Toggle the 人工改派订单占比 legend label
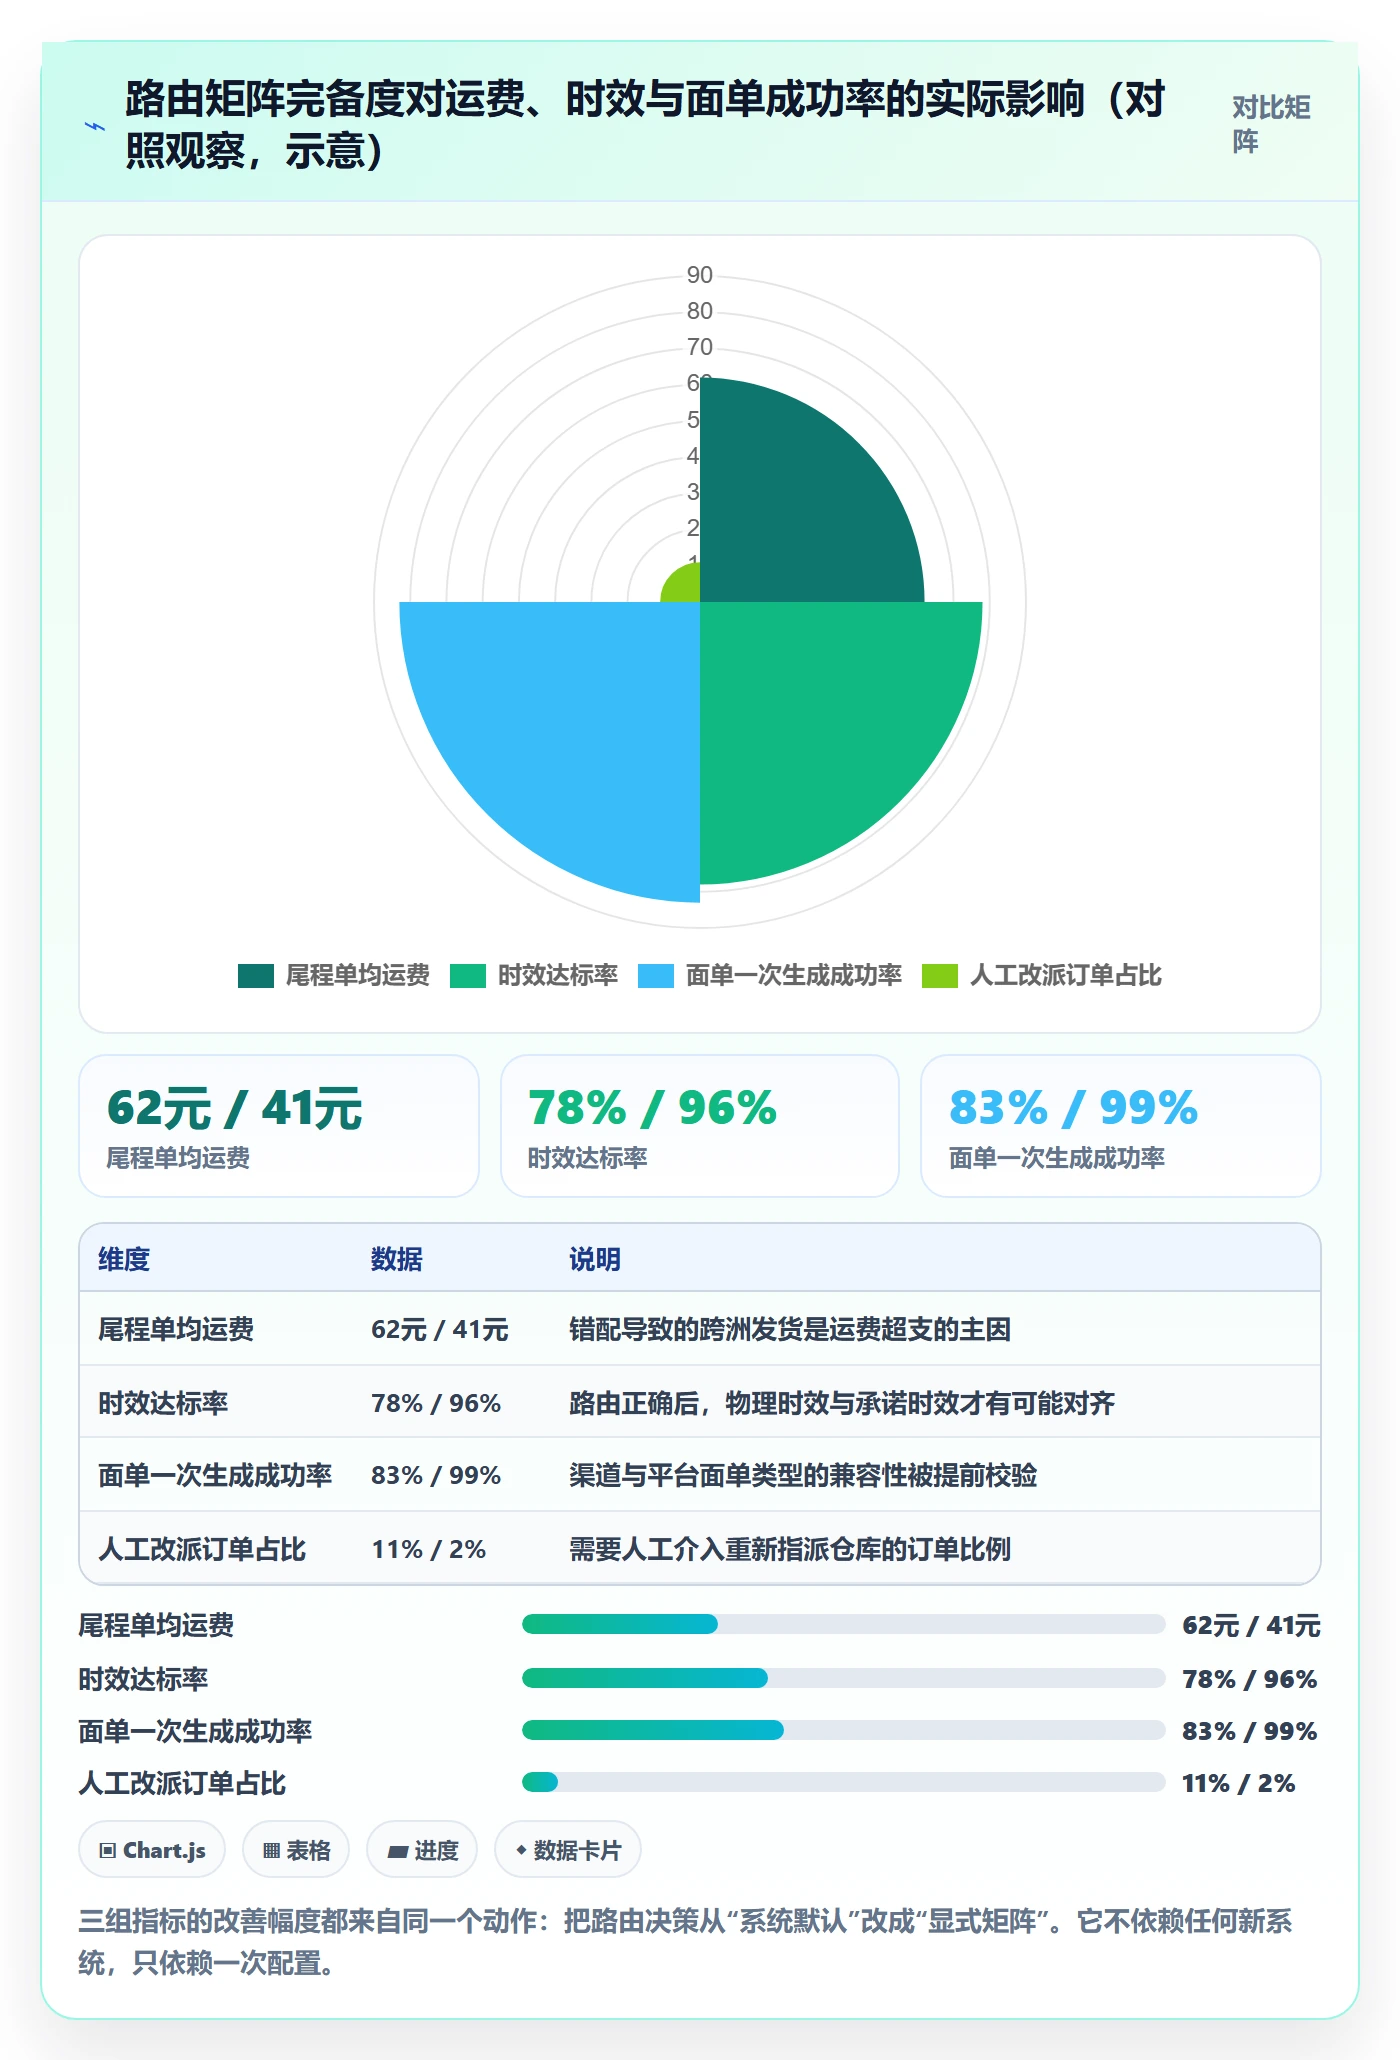1400x2060 pixels. tap(1066, 975)
